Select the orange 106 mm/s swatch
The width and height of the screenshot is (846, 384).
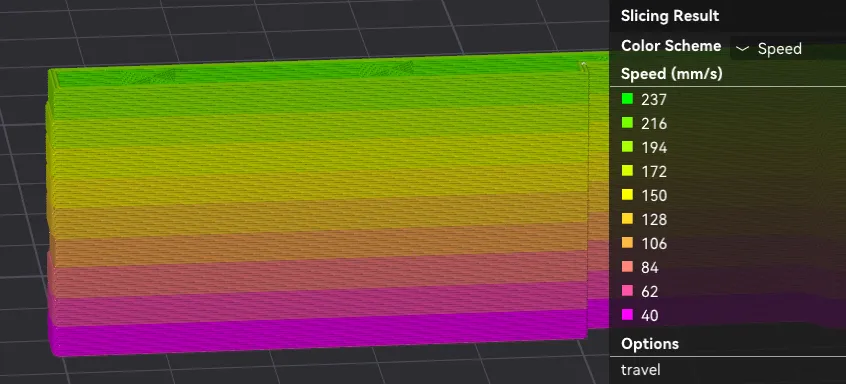tap(627, 243)
